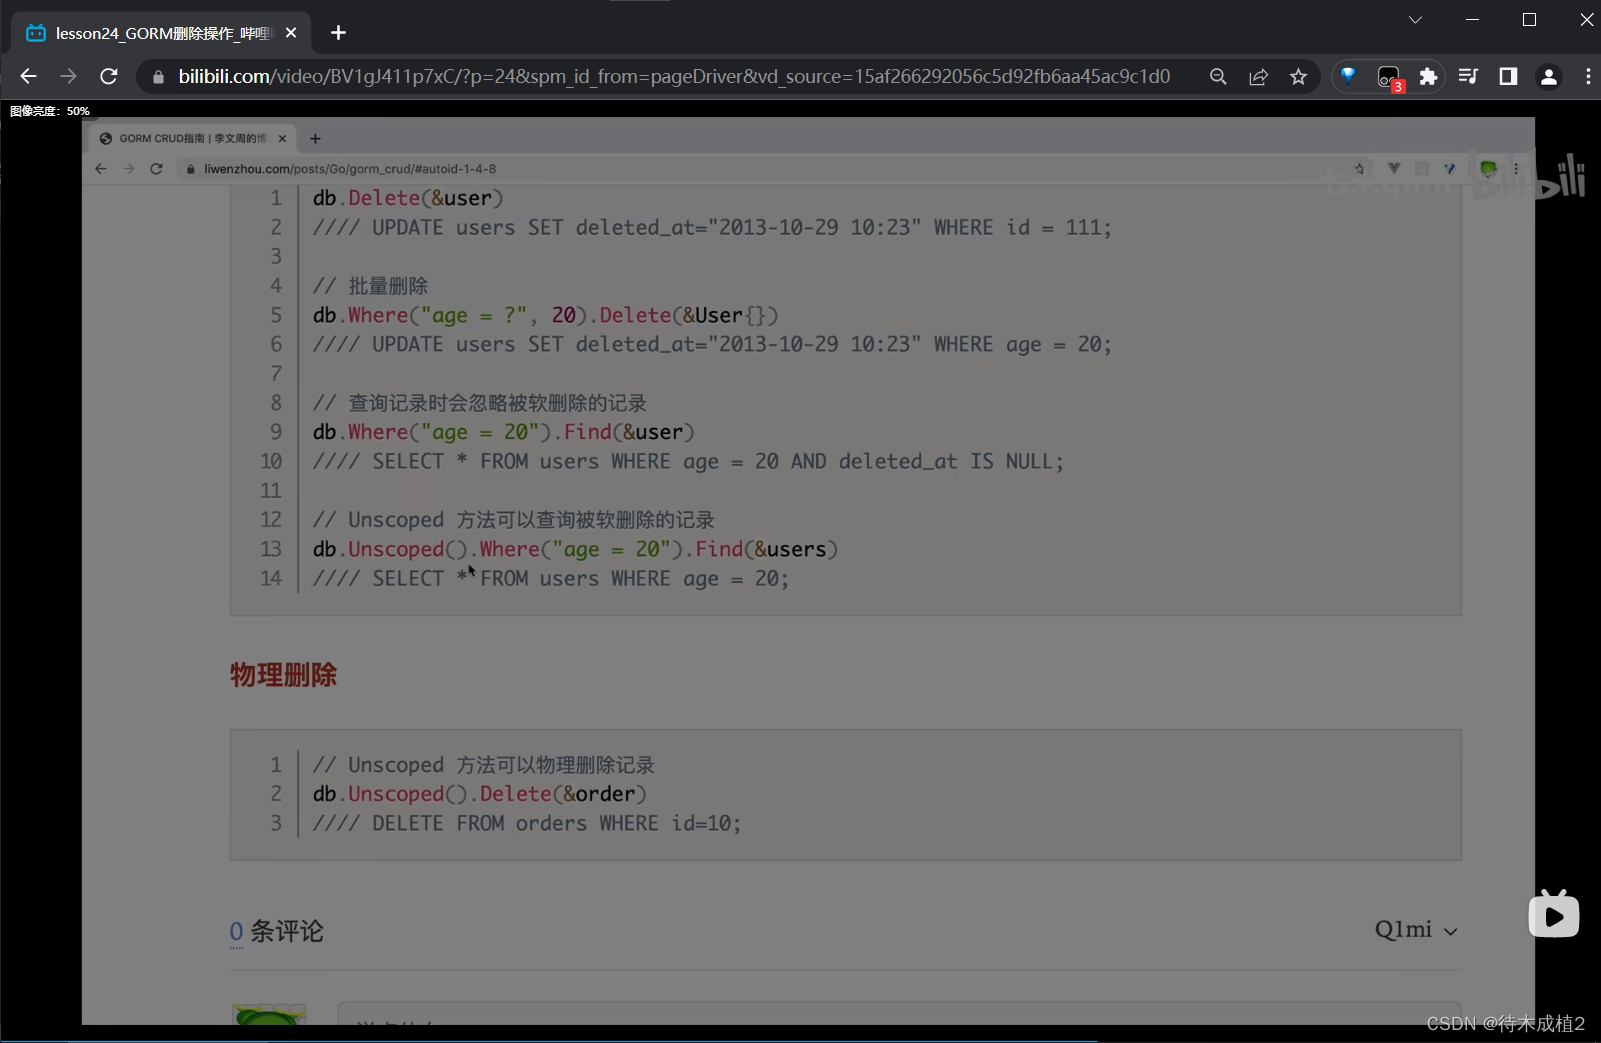Open the Chrome three-dot menu
1601x1043 pixels.
[1588, 77]
